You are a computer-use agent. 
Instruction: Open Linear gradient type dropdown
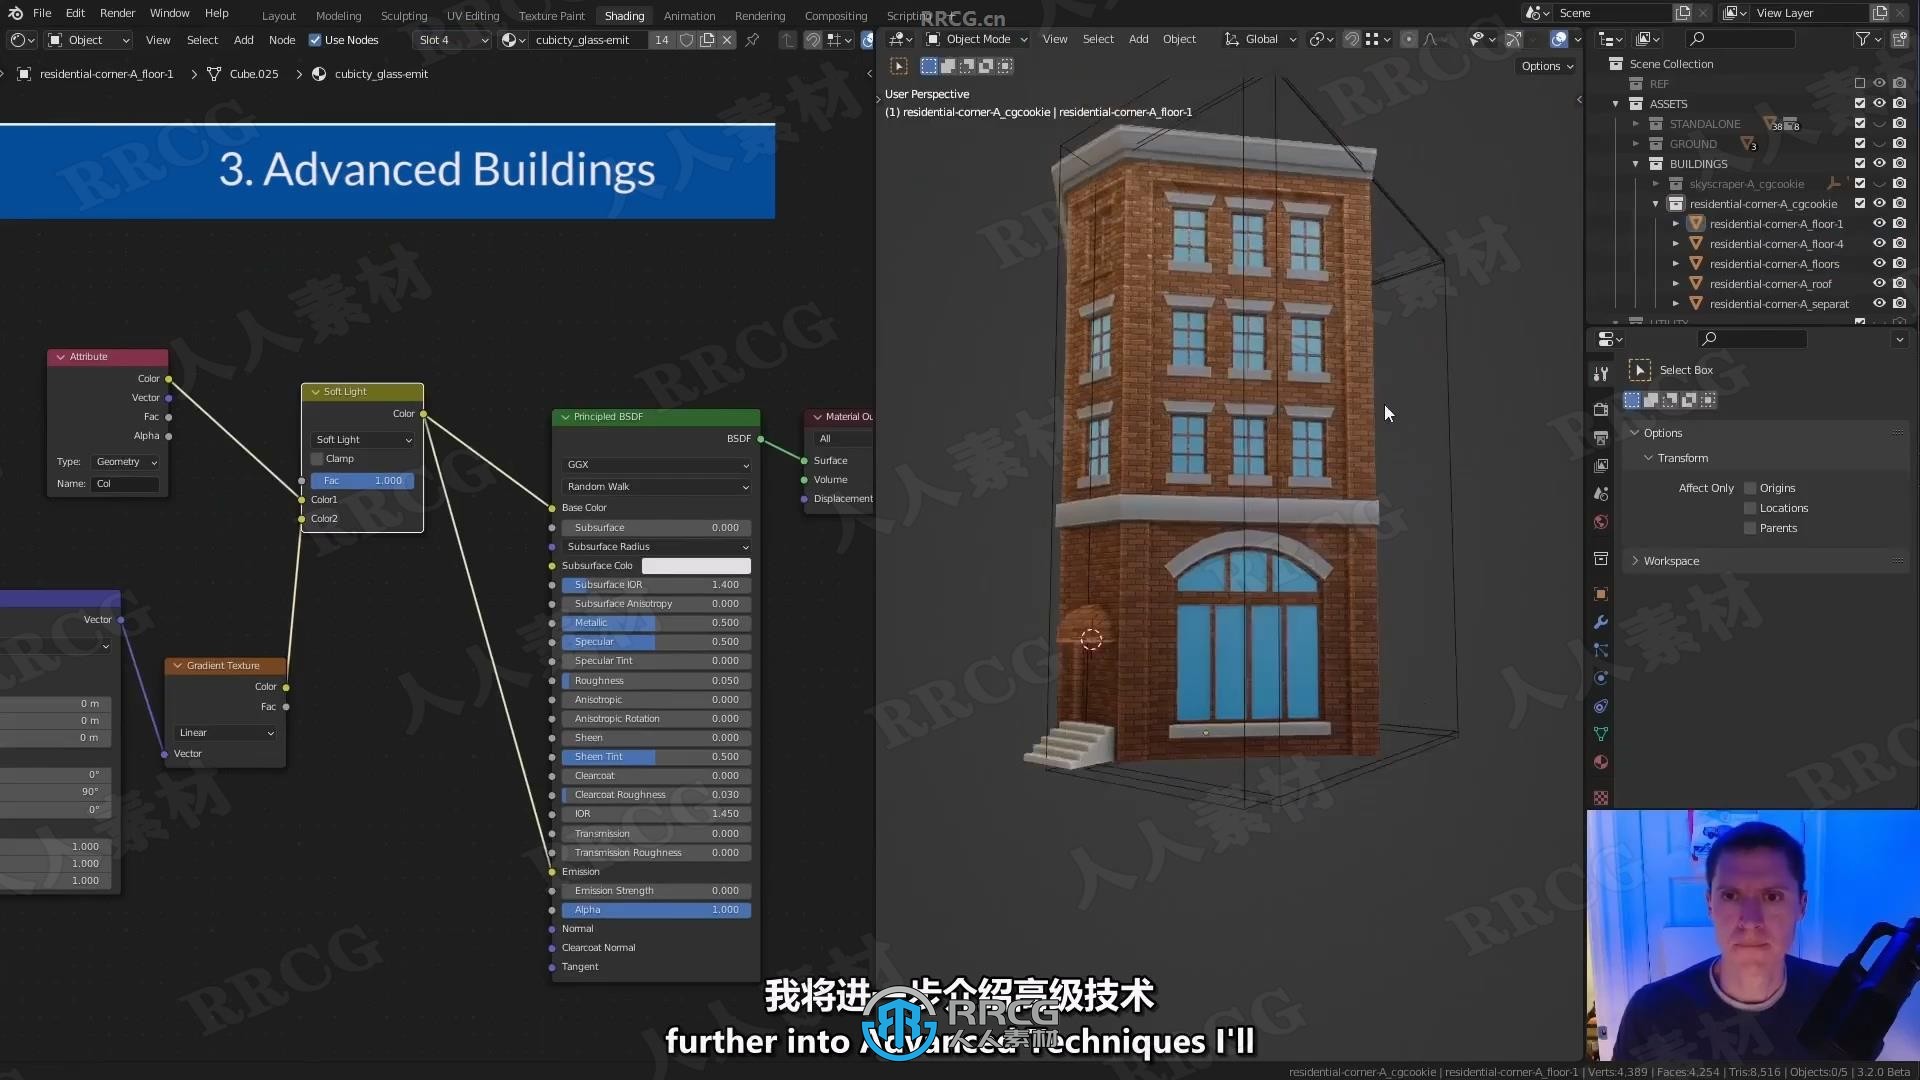(x=225, y=733)
